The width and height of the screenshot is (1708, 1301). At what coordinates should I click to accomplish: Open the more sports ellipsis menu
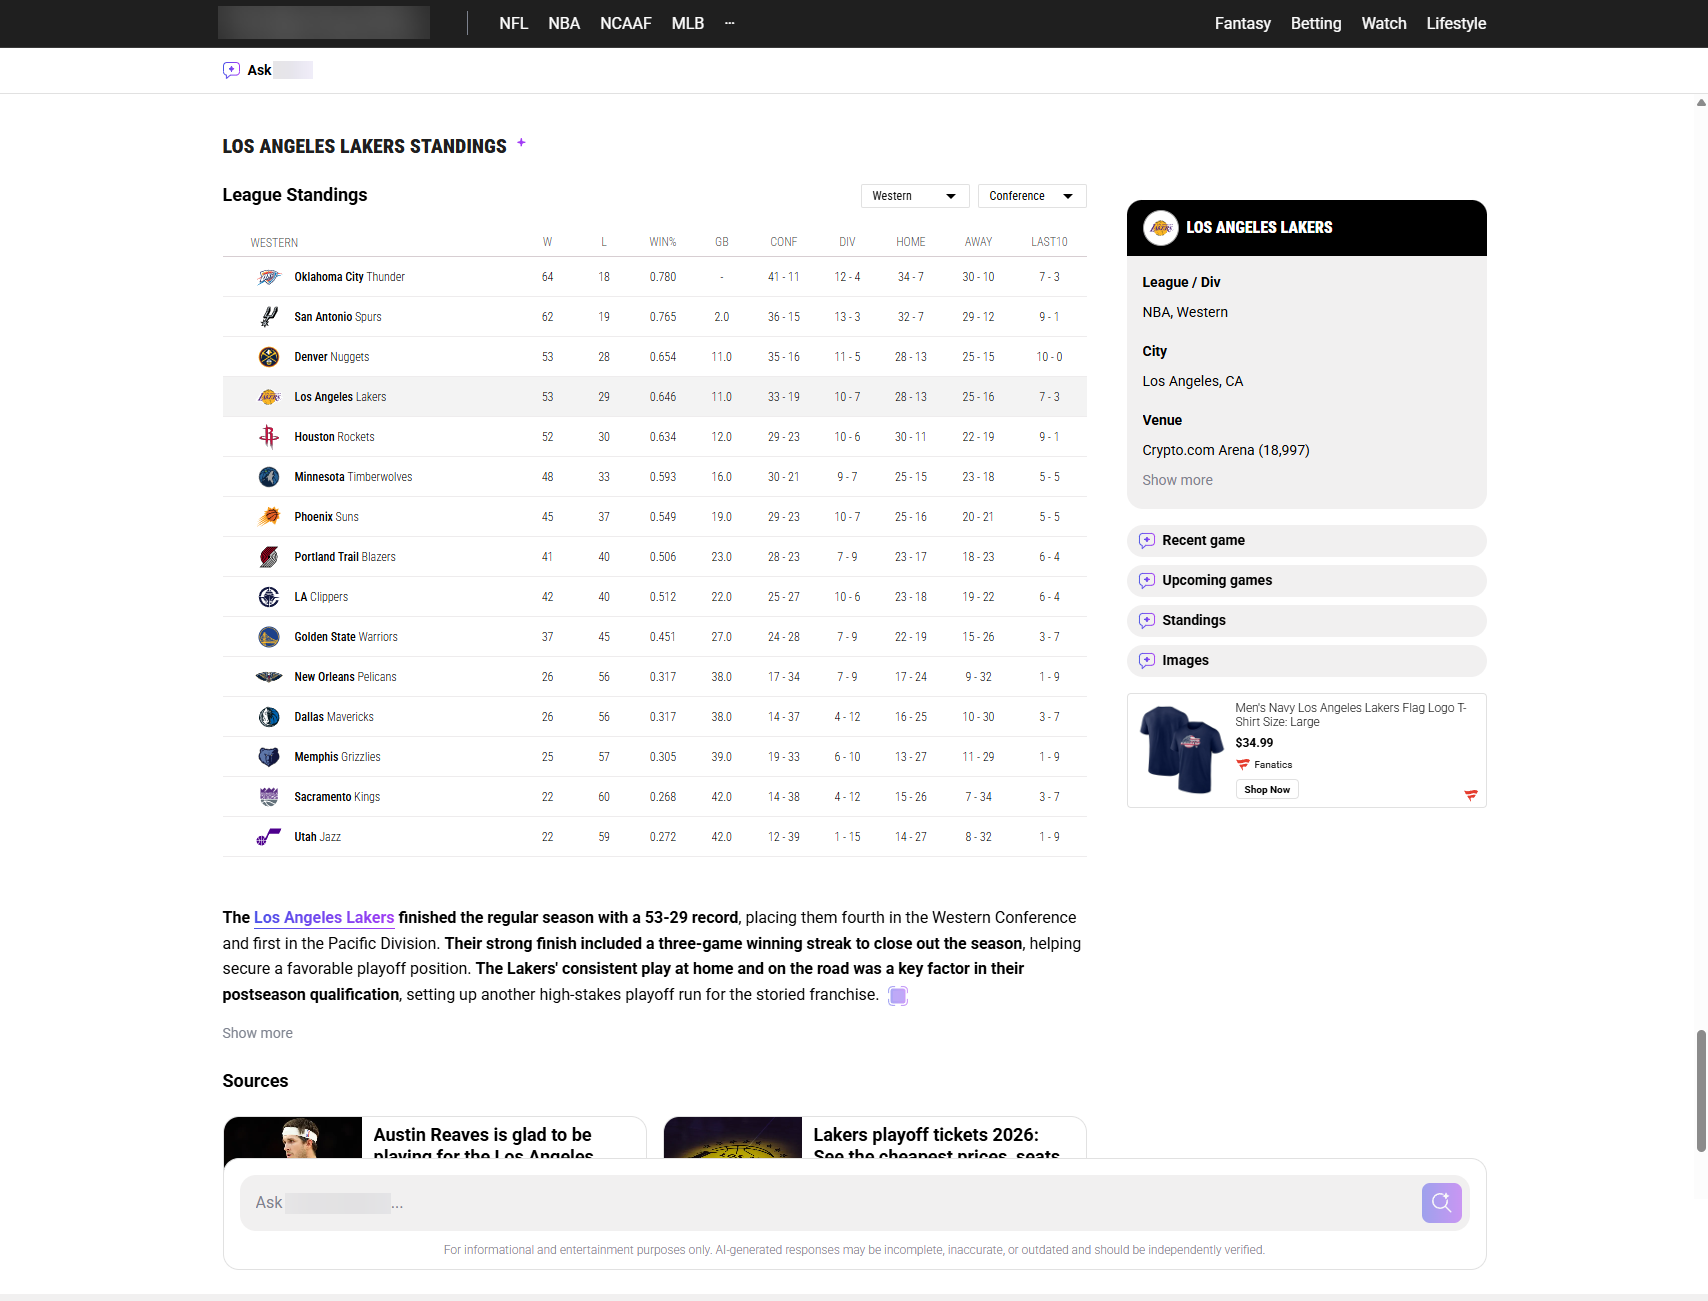730,23
